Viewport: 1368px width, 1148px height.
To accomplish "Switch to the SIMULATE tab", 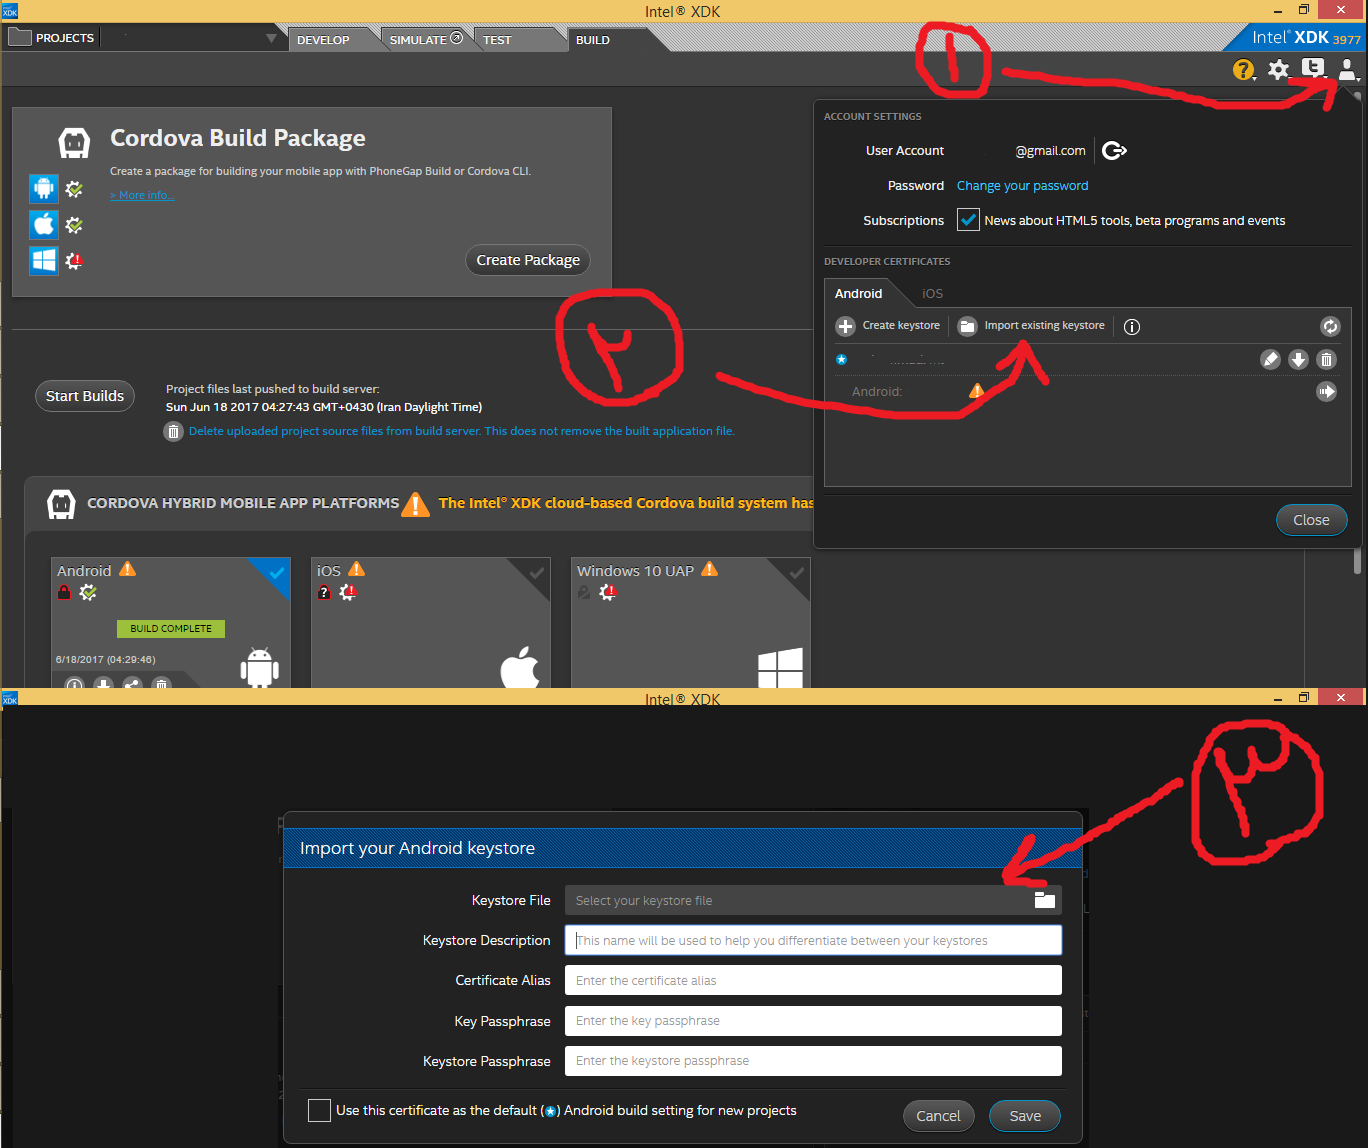I will [426, 39].
